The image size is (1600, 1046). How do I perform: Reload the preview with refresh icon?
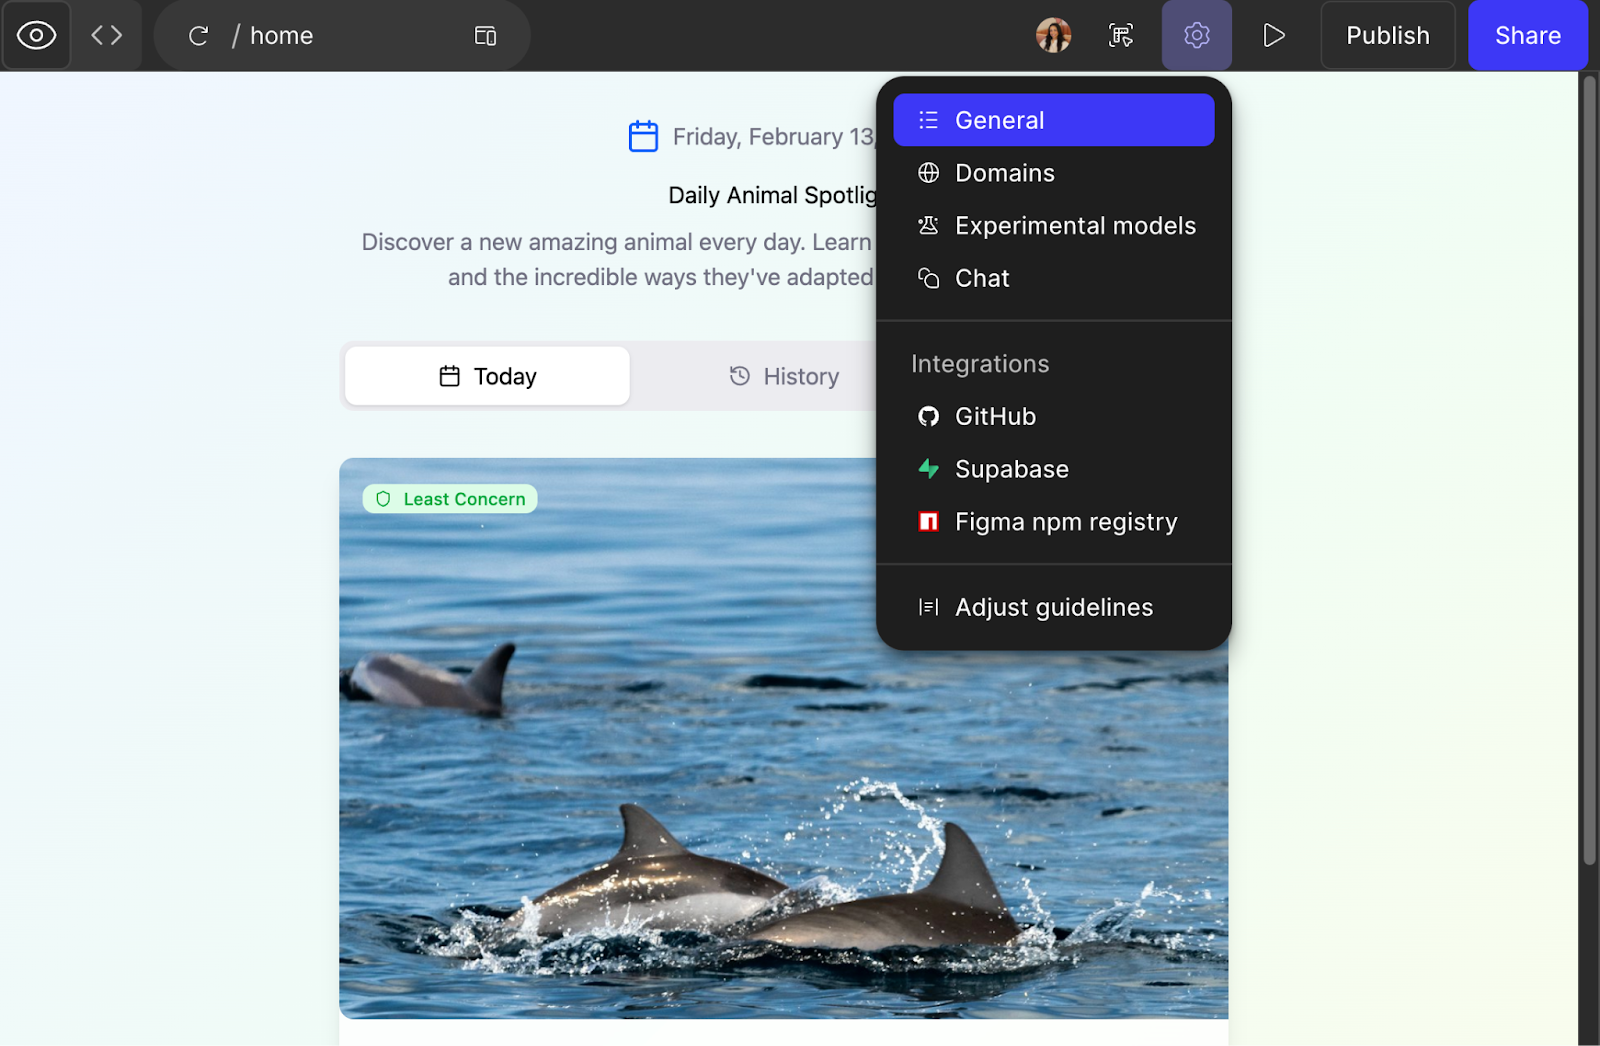pyautogui.click(x=198, y=36)
